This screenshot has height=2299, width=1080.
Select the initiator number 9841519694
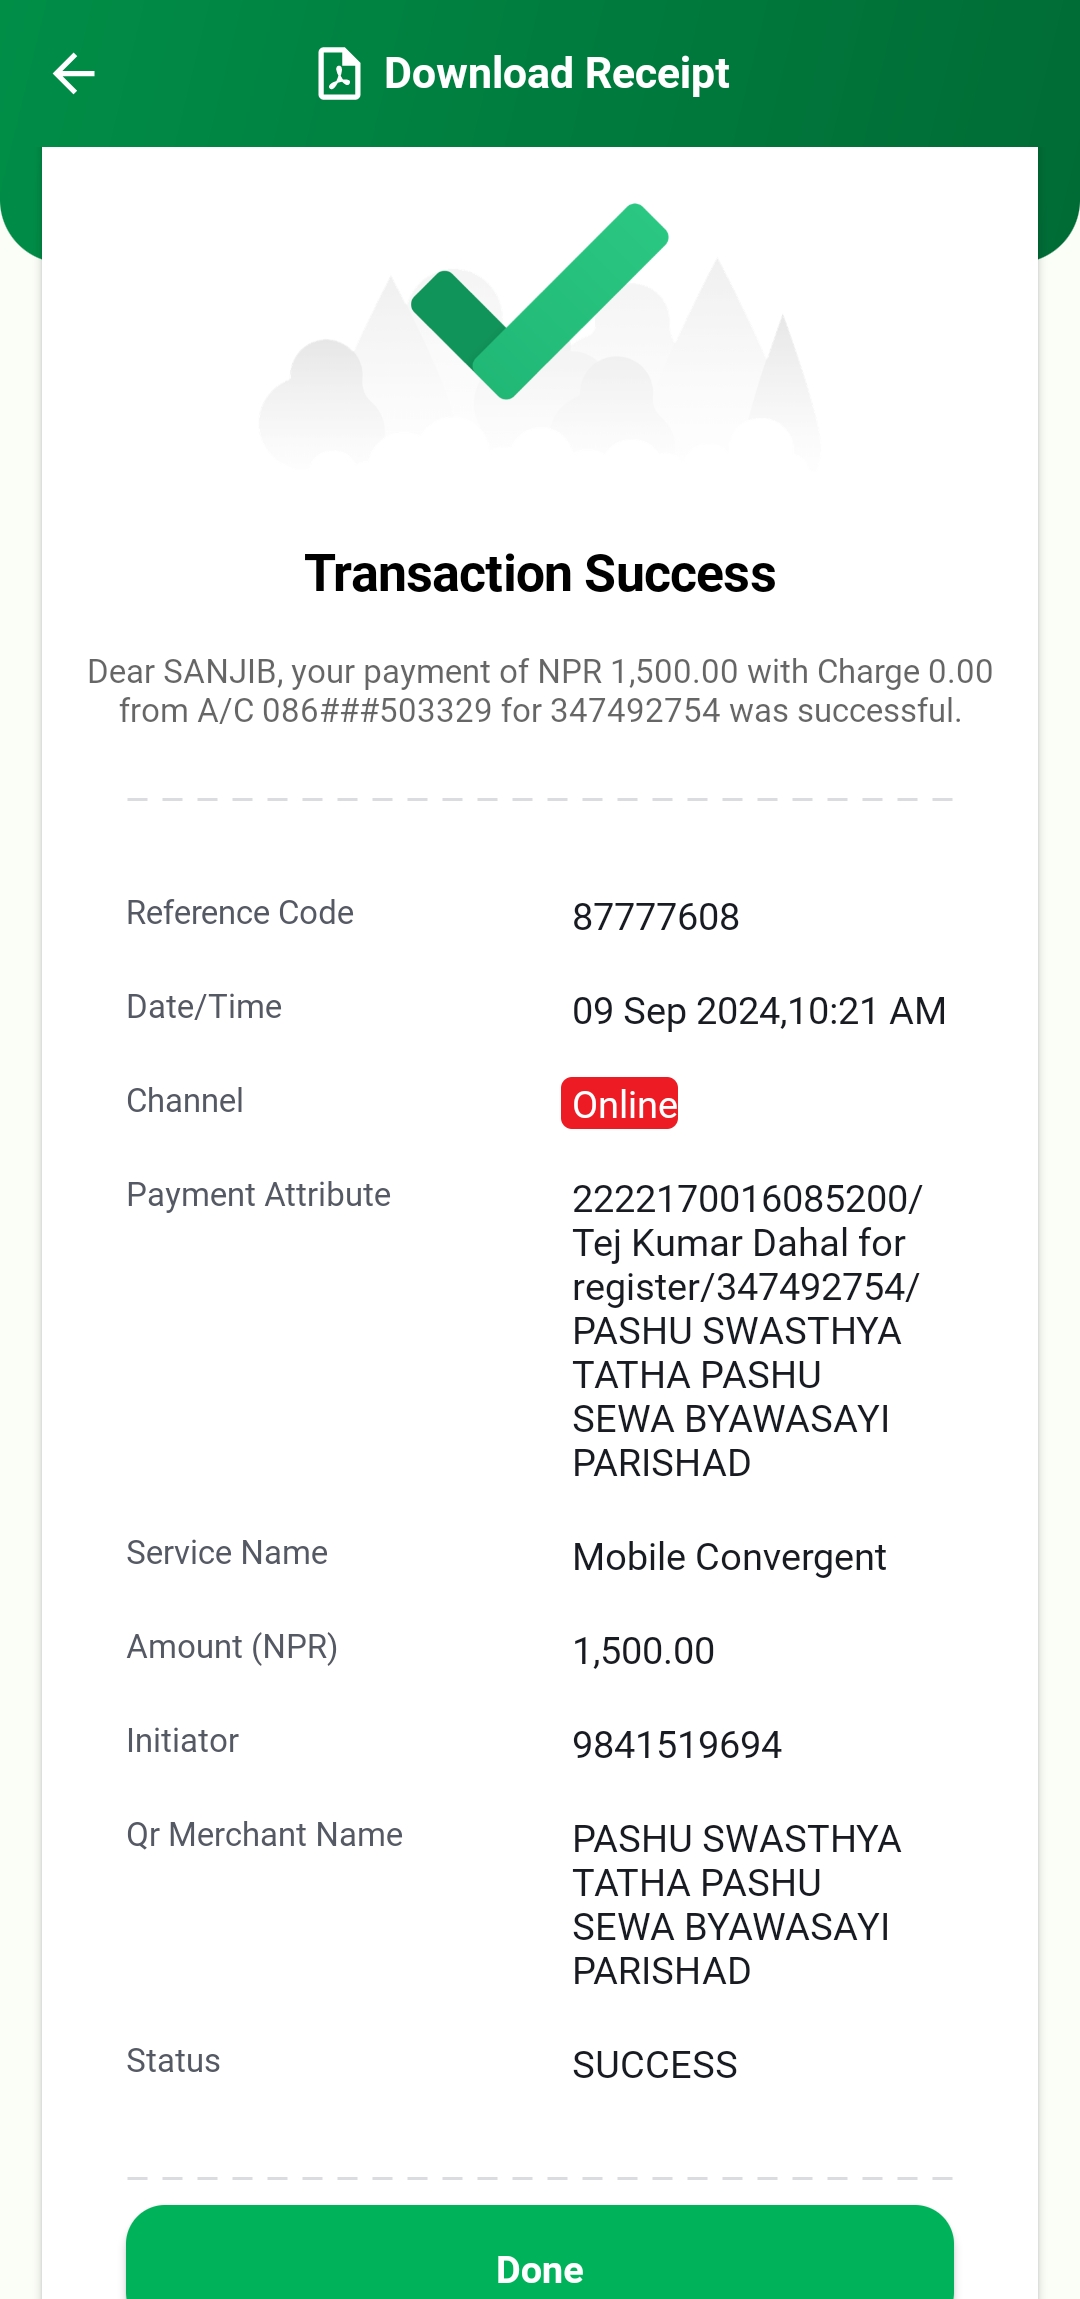point(677,1745)
